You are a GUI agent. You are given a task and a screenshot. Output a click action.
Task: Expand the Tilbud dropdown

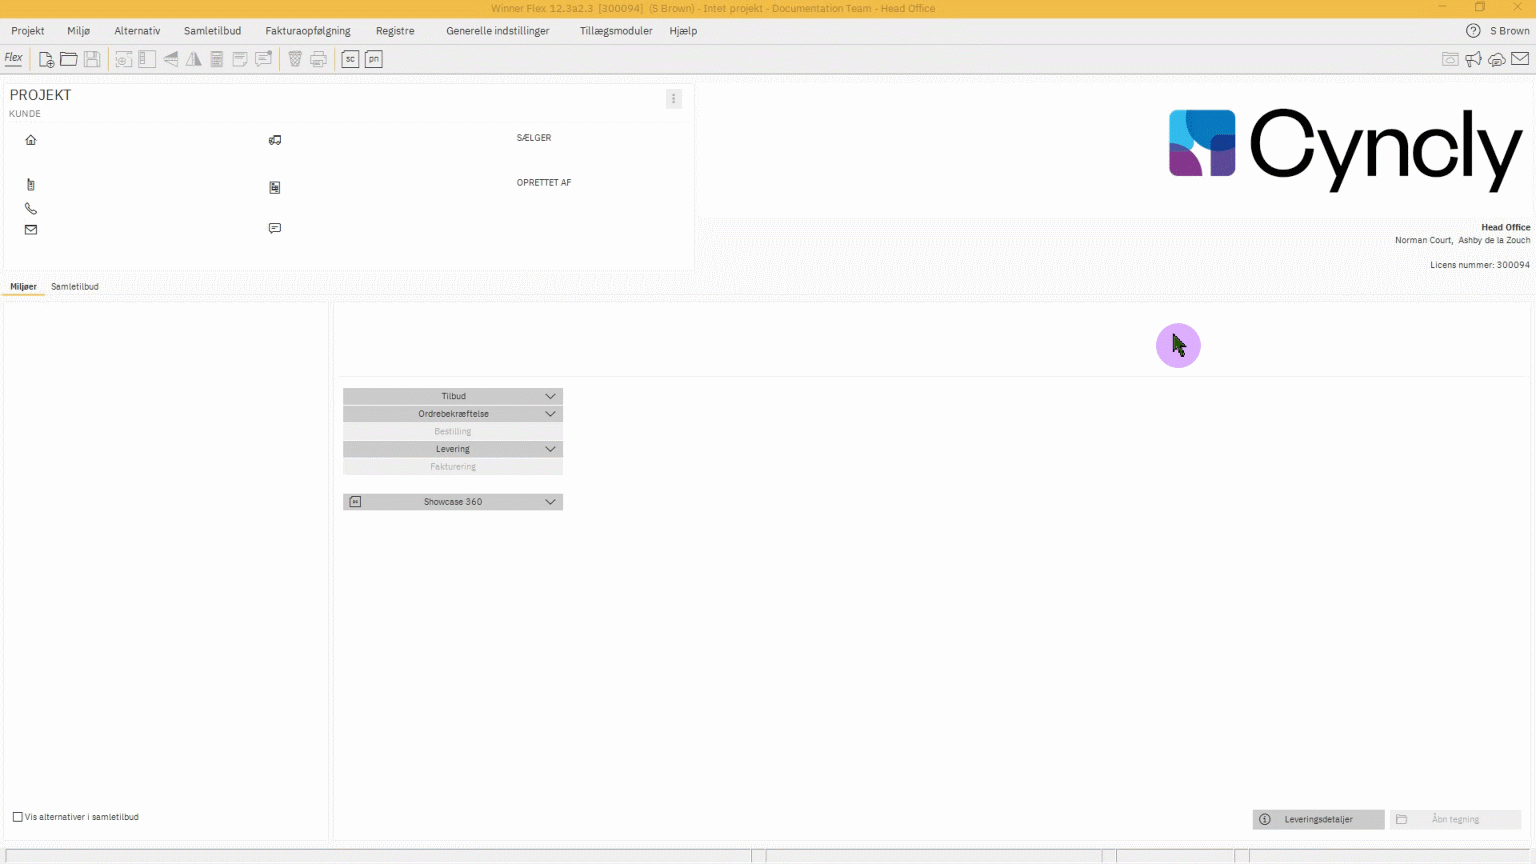[x=550, y=396]
